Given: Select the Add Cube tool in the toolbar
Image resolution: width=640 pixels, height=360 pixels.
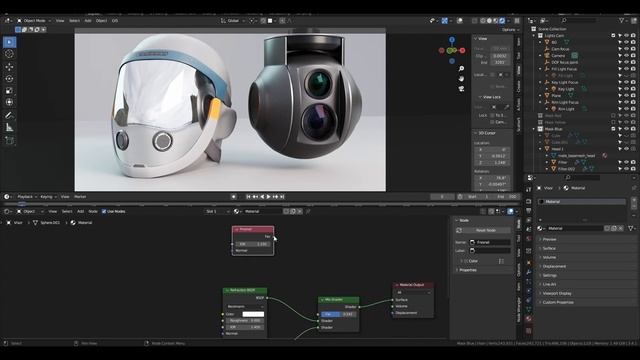Looking at the screenshot, I should click(9, 140).
